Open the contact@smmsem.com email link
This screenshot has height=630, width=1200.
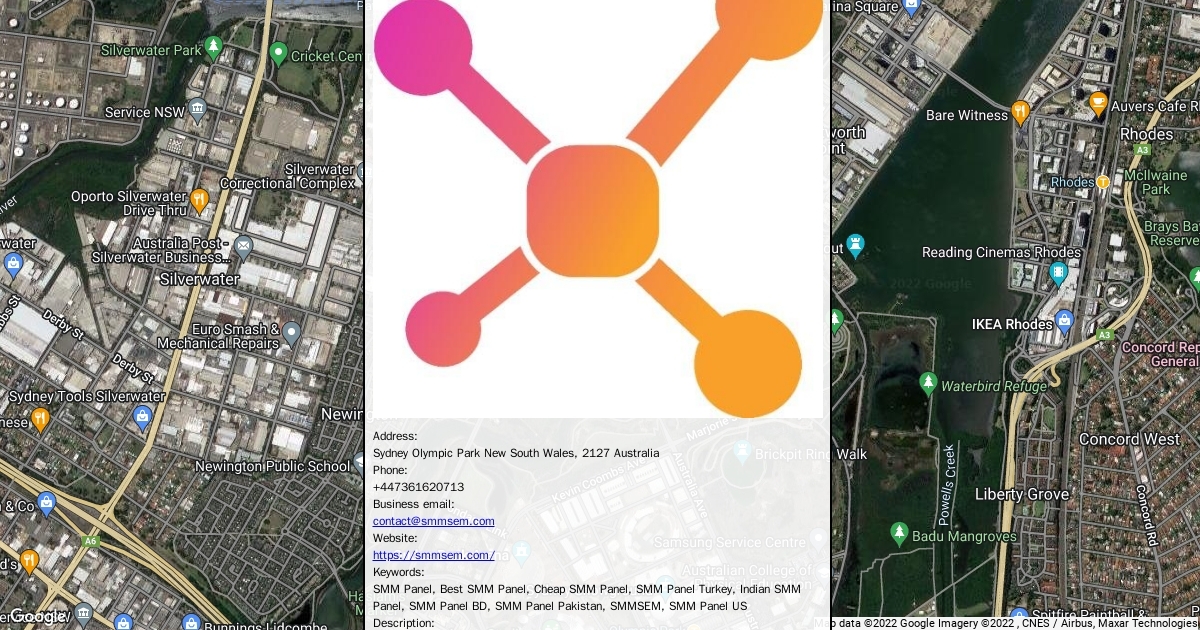[x=433, y=521]
